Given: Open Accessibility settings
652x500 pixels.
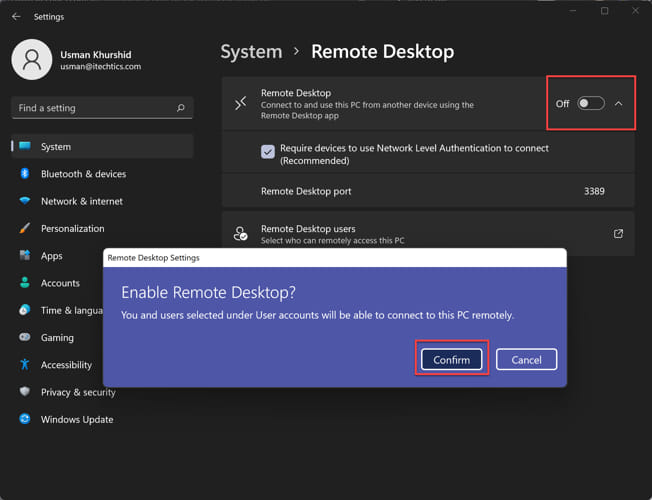Looking at the screenshot, I should [x=57, y=365].
